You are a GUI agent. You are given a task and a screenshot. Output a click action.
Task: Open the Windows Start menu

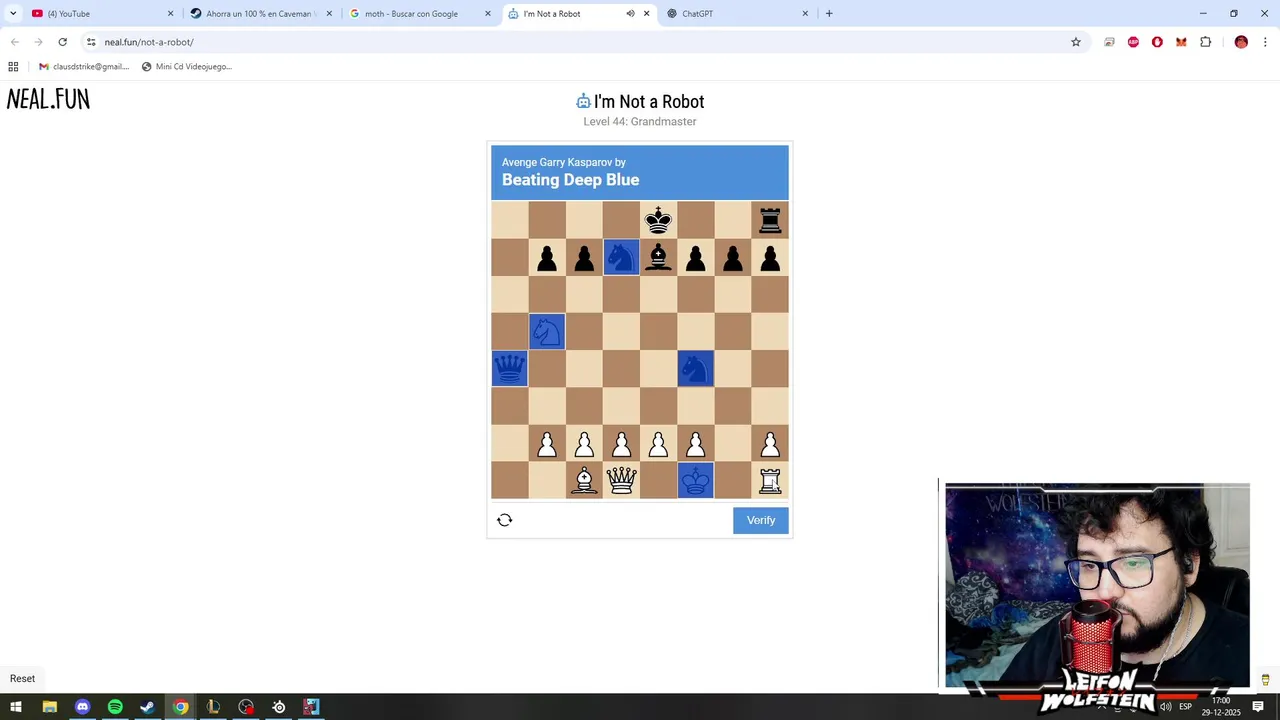pyautogui.click(x=16, y=707)
